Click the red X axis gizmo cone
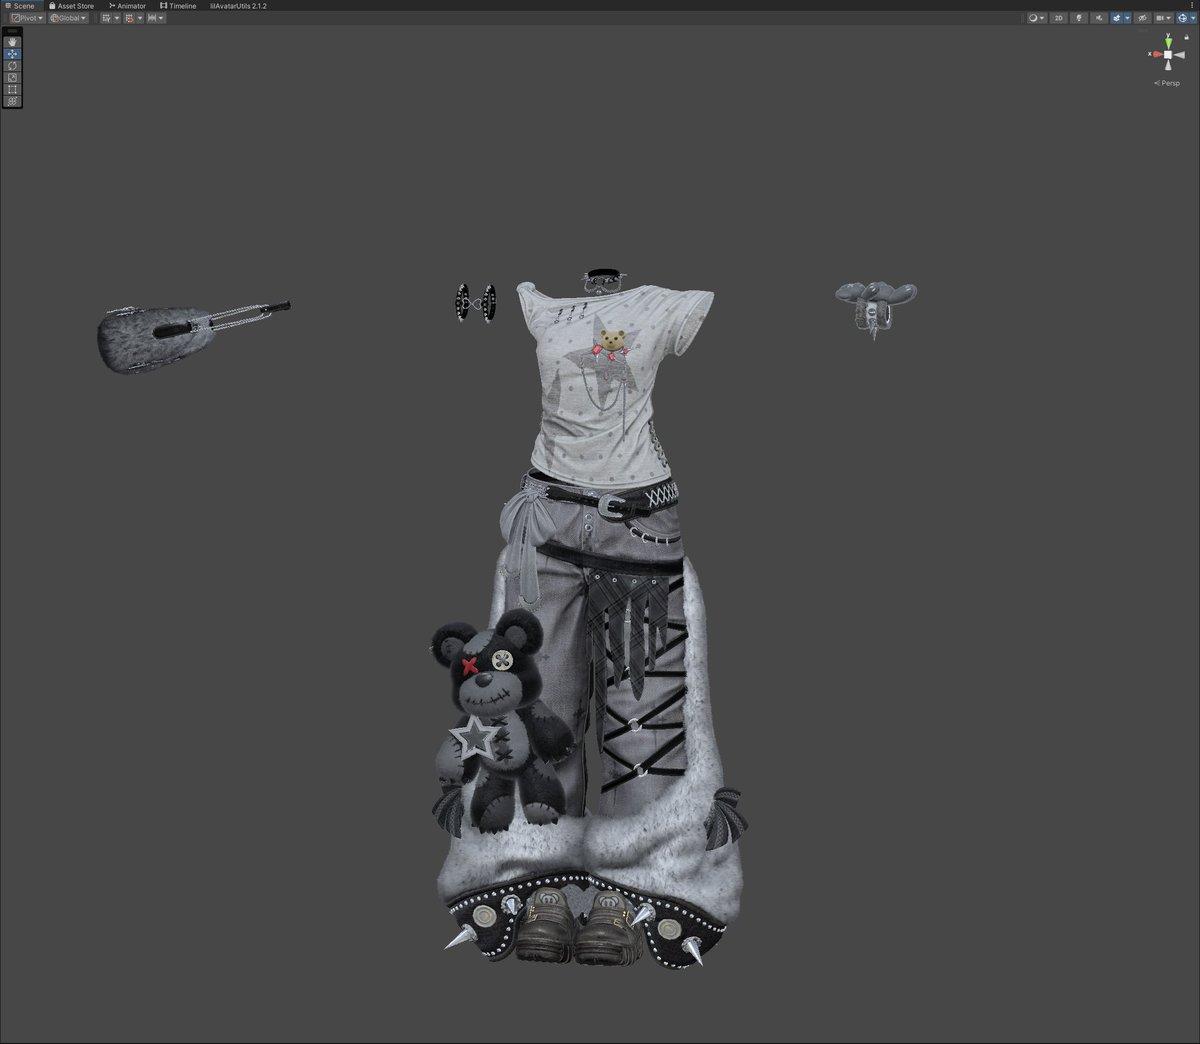The image size is (1200, 1044). 1157,54
